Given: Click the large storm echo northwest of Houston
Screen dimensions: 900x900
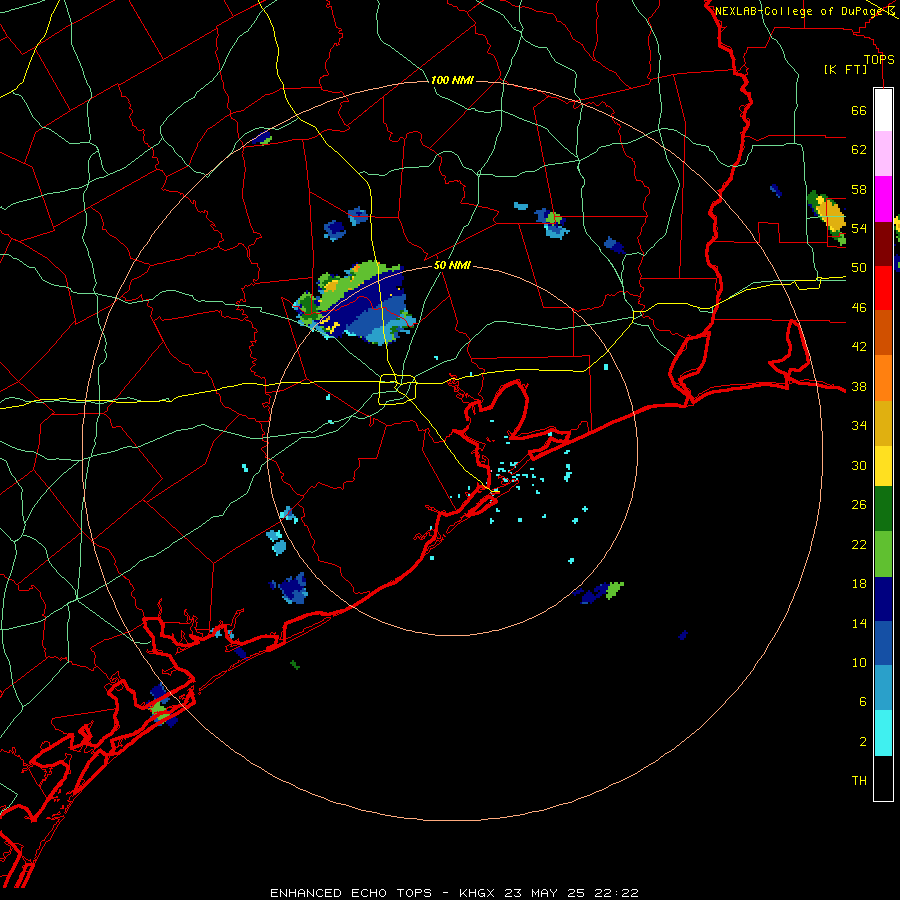Looking at the screenshot, I should coord(356,303).
